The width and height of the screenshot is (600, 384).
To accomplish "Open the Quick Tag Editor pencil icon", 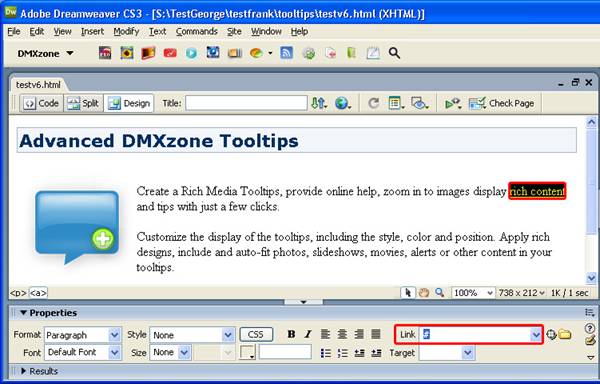I will [x=590, y=340].
